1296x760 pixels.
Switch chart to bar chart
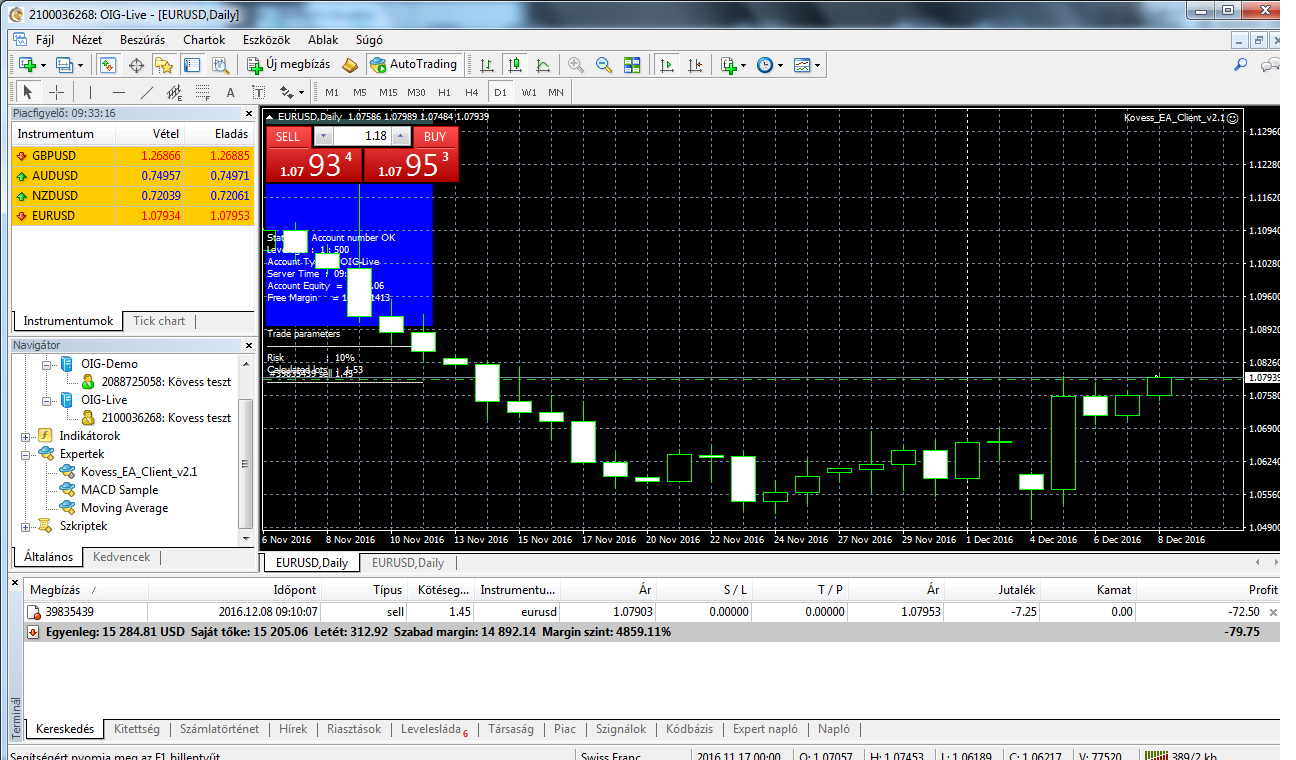(x=487, y=64)
